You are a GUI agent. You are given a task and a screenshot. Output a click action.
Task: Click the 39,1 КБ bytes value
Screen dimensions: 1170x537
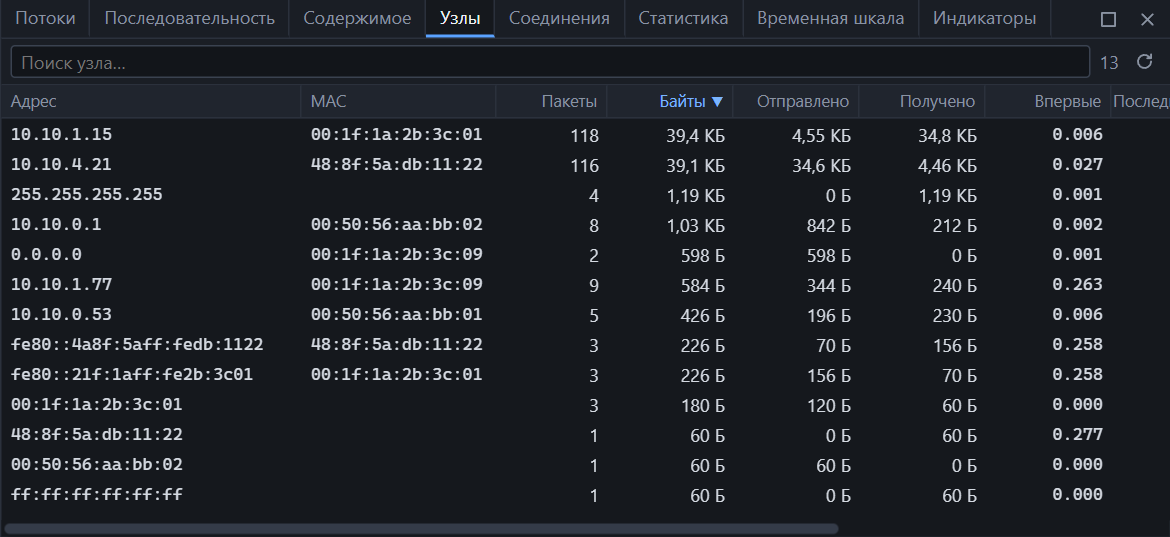[x=696, y=166]
